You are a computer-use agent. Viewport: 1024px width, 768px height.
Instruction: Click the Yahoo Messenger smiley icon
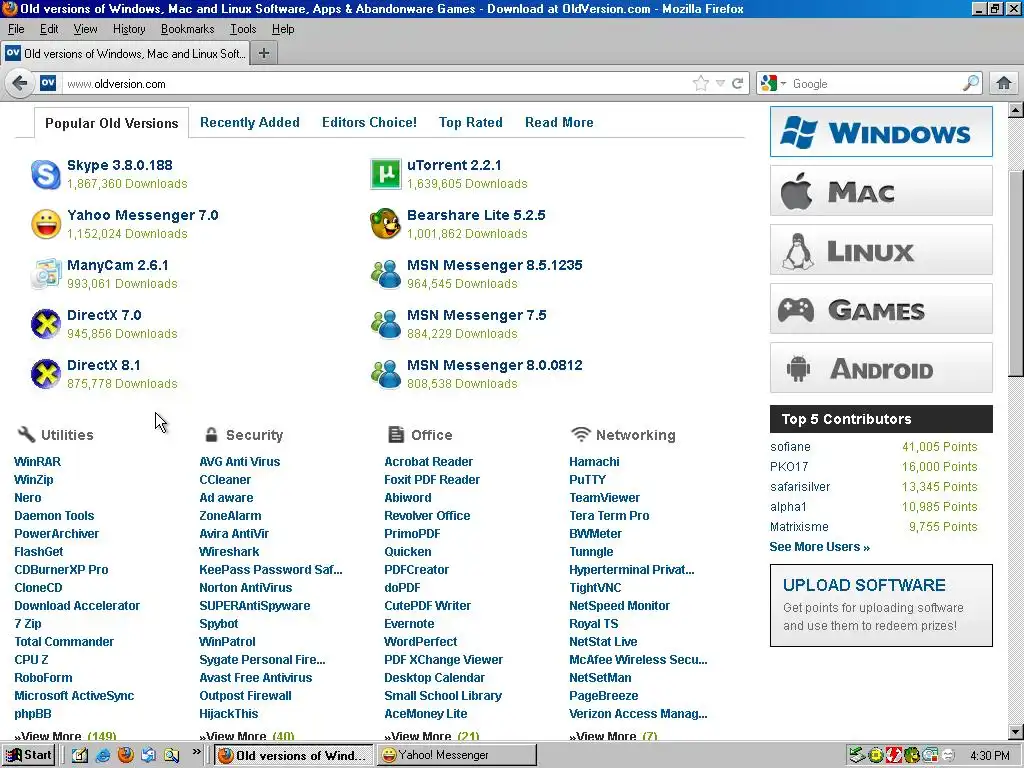point(46,225)
